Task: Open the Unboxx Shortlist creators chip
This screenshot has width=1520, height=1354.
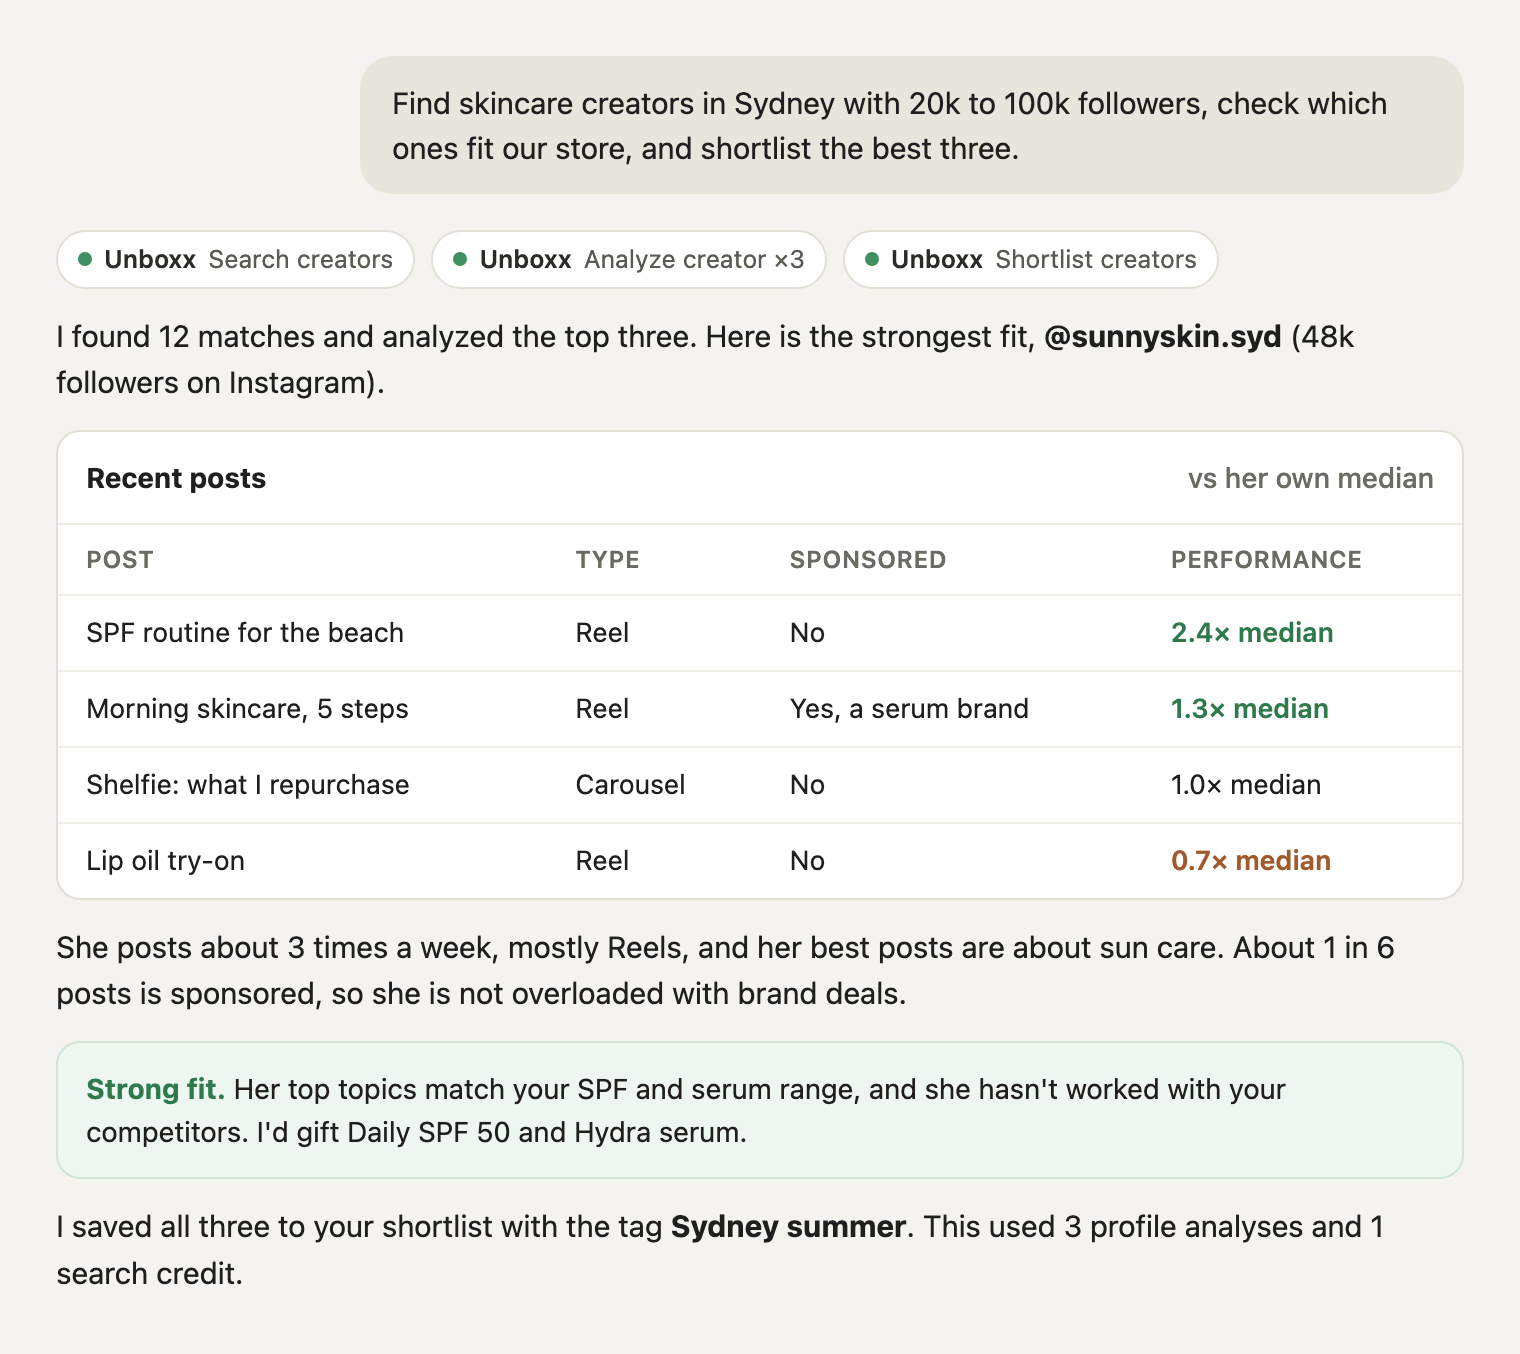Action: tap(1030, 260)
